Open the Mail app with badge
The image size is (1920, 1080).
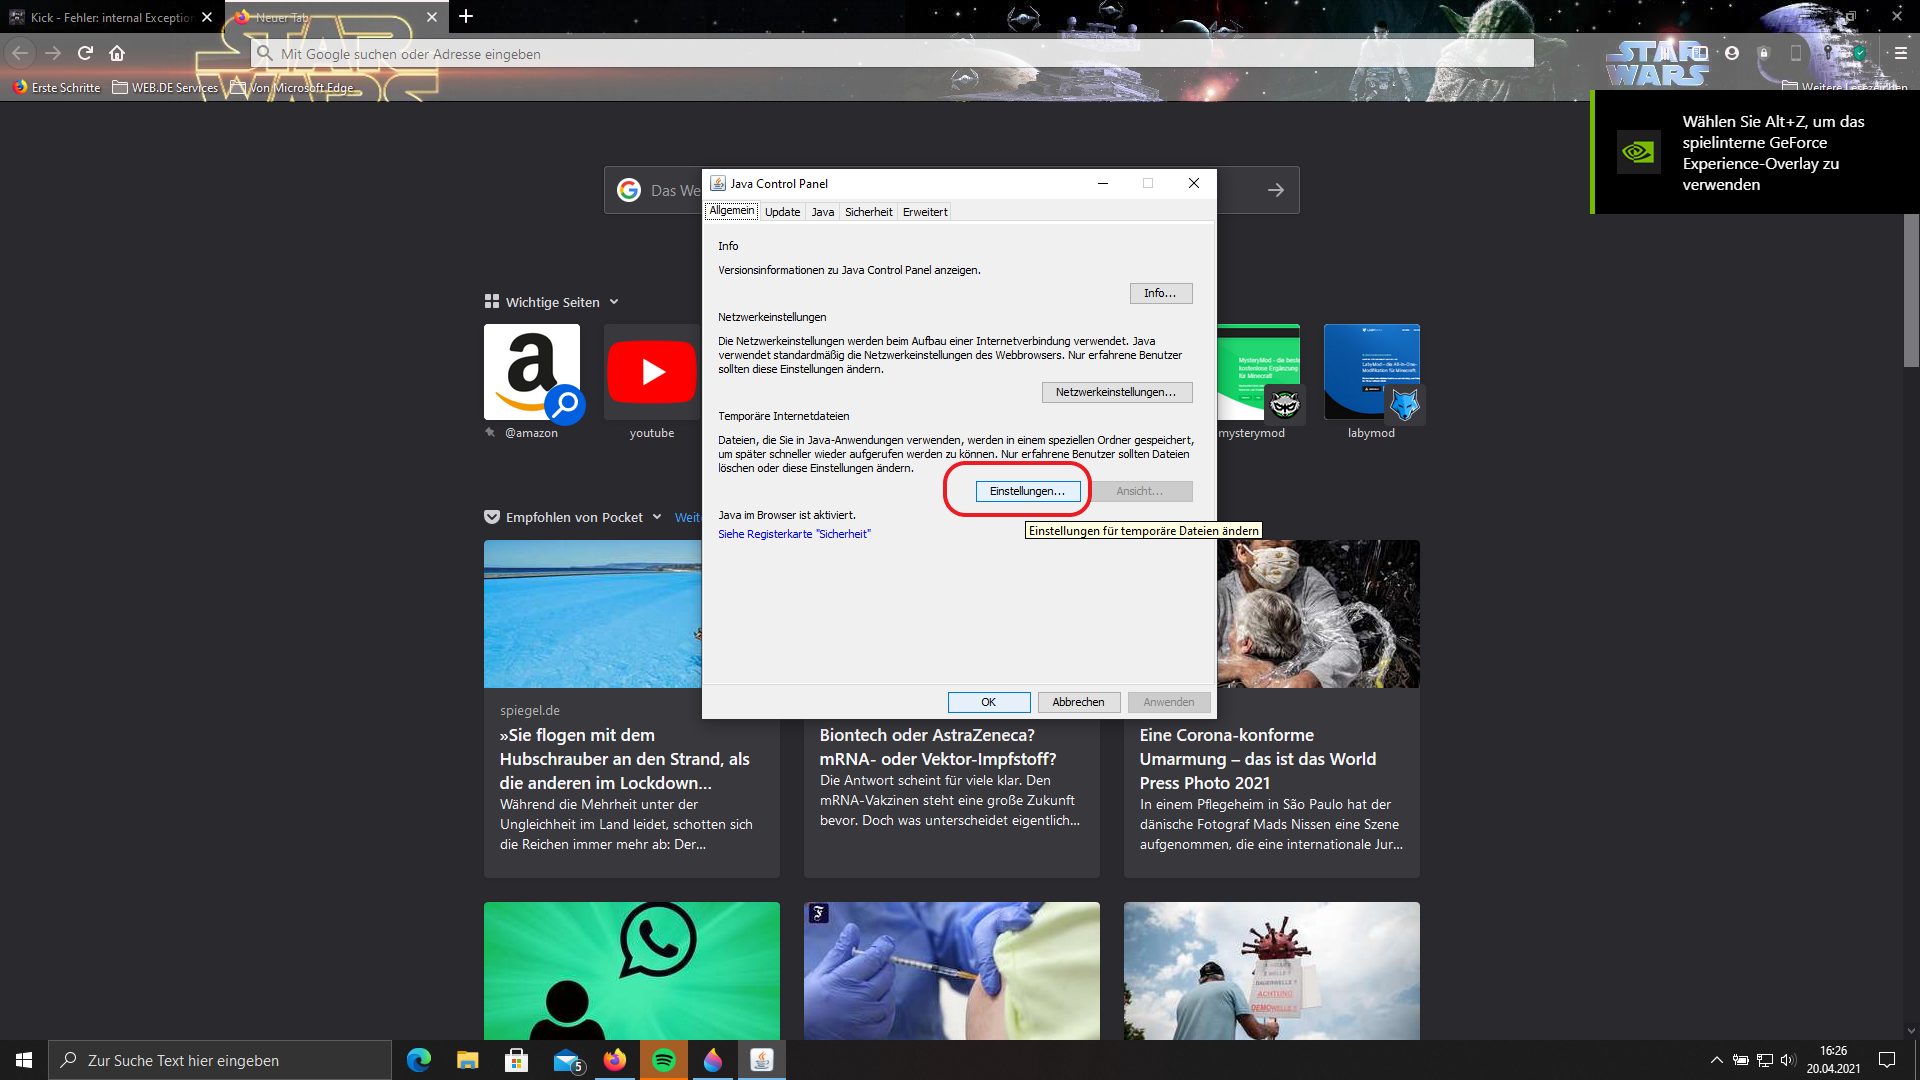coord(566,1060)
